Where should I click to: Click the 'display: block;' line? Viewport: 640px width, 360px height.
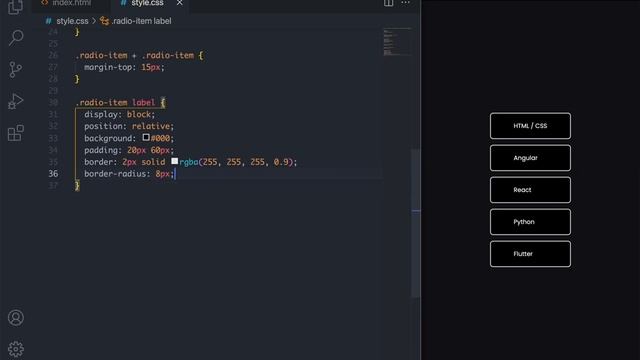coord(120,114)
